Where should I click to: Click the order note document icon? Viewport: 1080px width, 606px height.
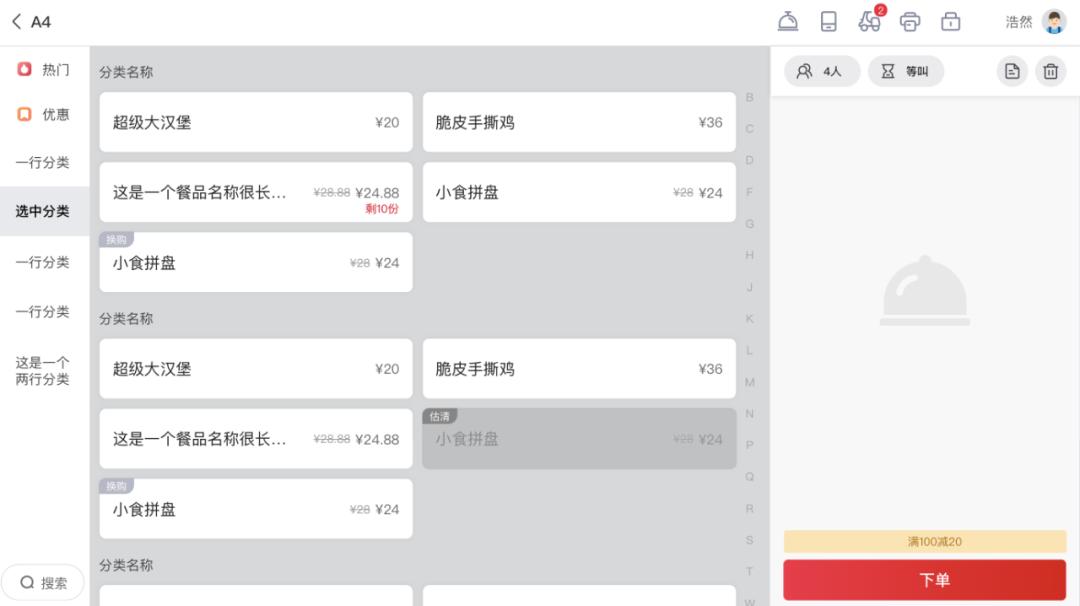coord(1011,71)
